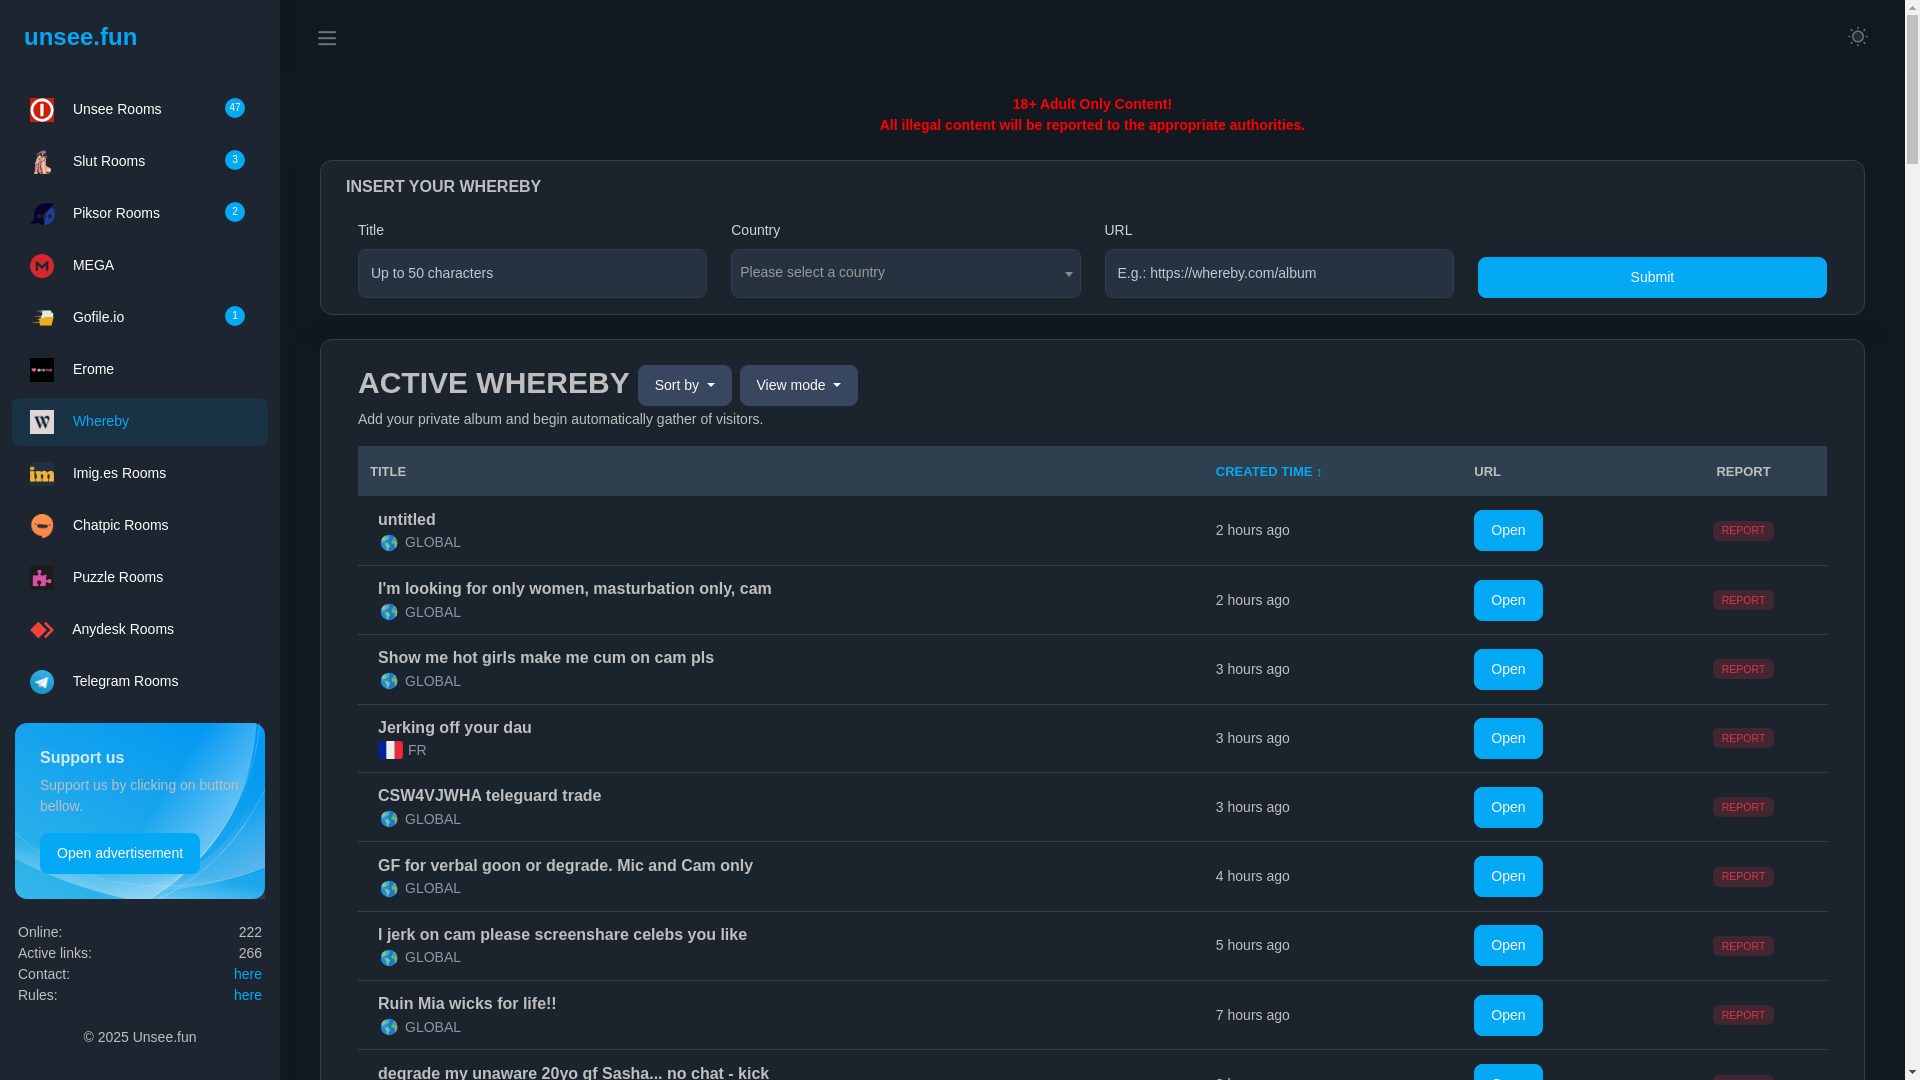This screenshot has width=1920, height=1080.
Task: Open the listing created 5 hours ago
Action: click(x=1507, y=945)
